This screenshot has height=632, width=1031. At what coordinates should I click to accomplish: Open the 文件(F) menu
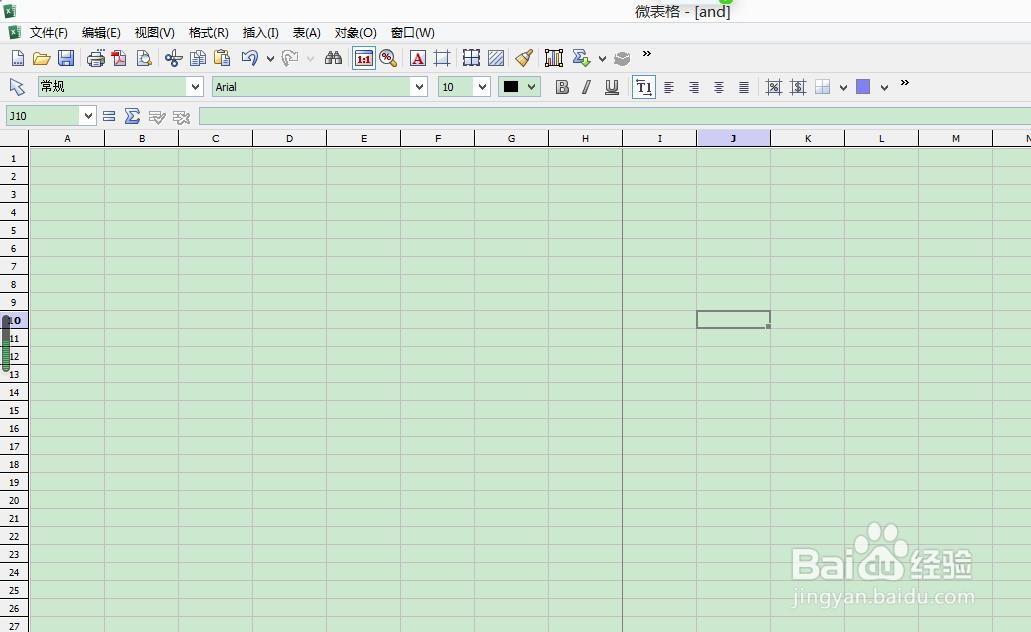click(49, 33)
